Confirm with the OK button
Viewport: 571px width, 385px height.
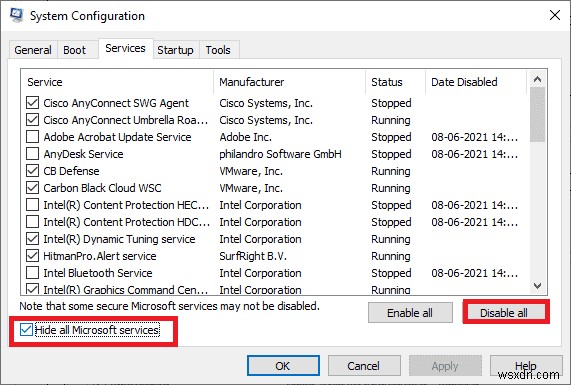(x=283, y=366)
